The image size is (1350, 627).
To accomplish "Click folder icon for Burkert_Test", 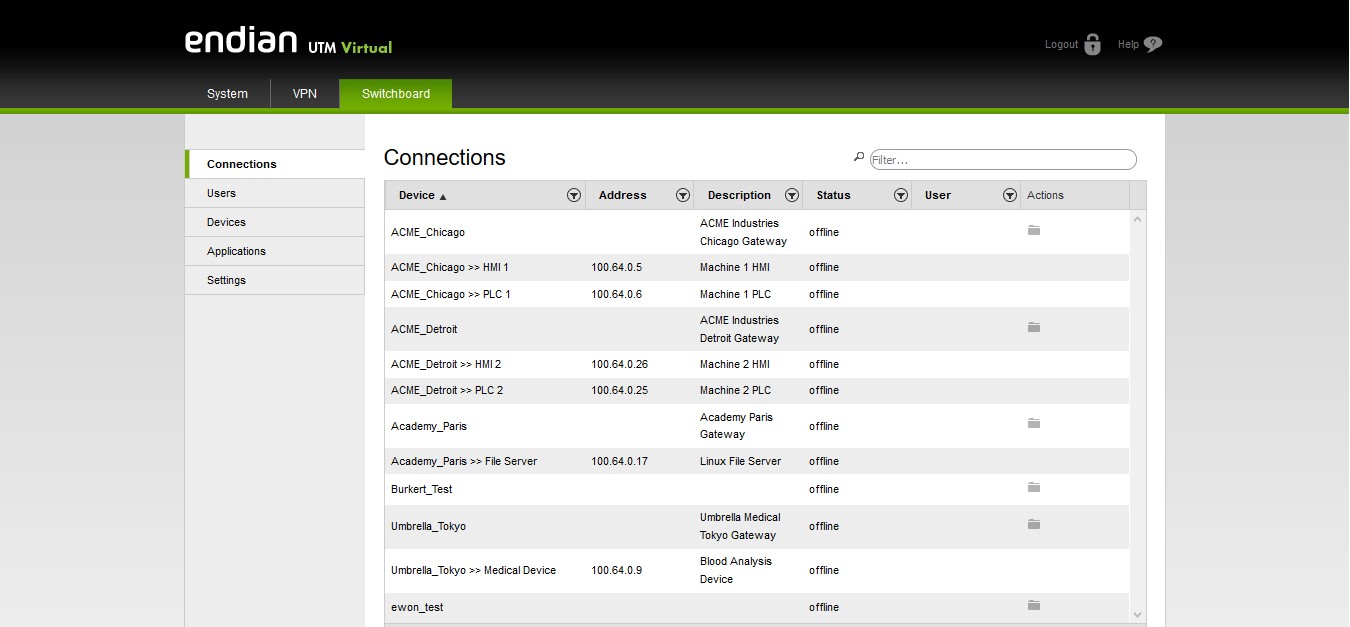I will tap(1034, 488).
